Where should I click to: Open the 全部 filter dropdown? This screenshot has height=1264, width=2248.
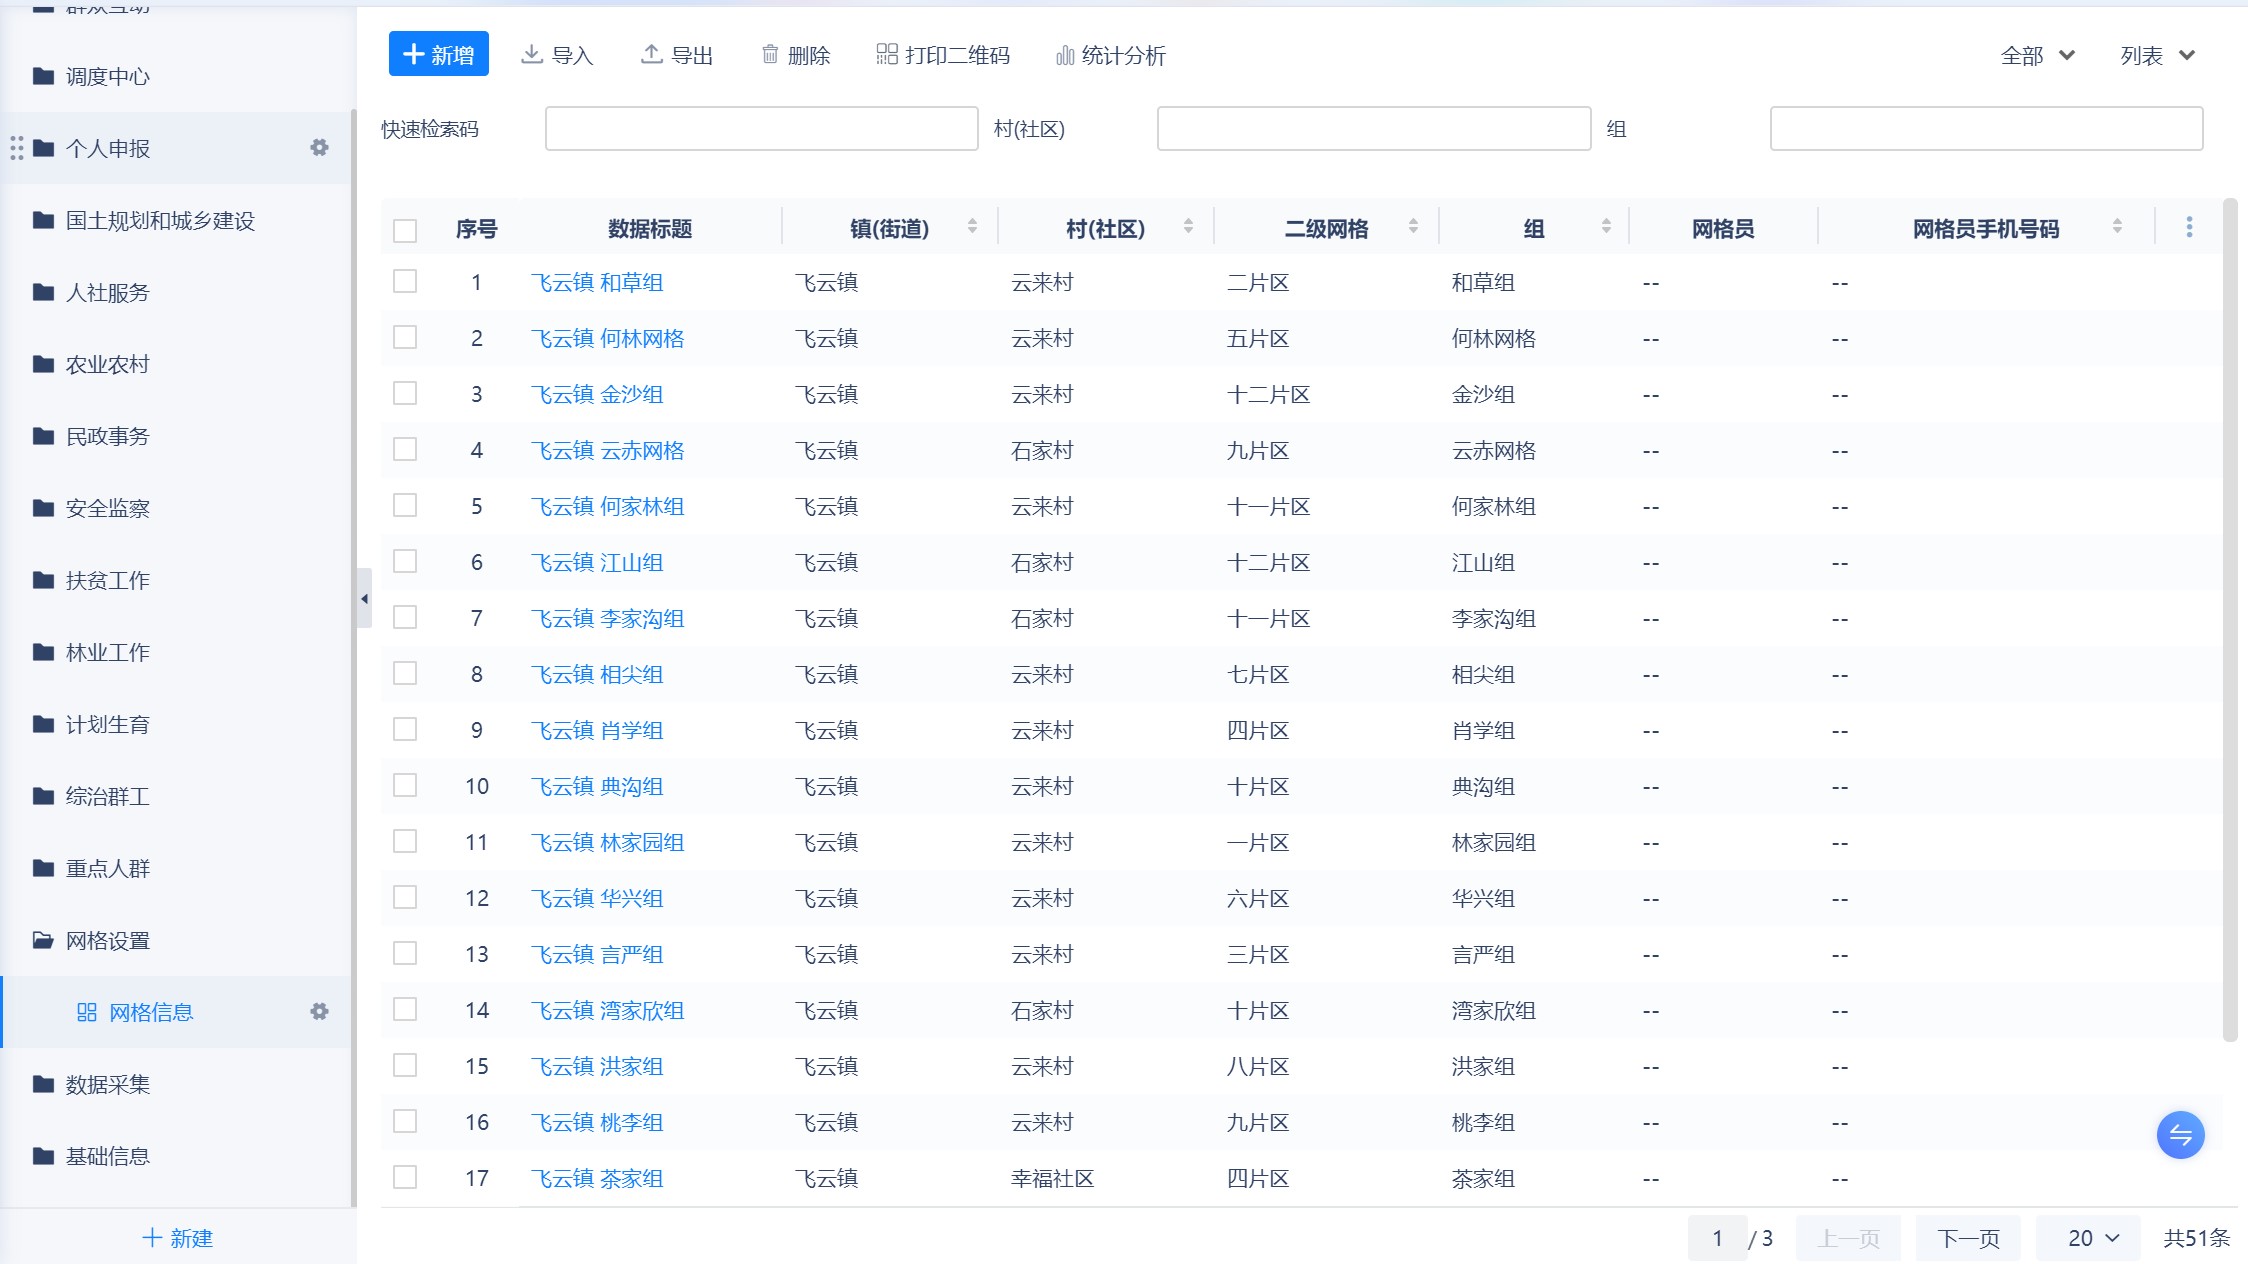tap(2037, 55)
